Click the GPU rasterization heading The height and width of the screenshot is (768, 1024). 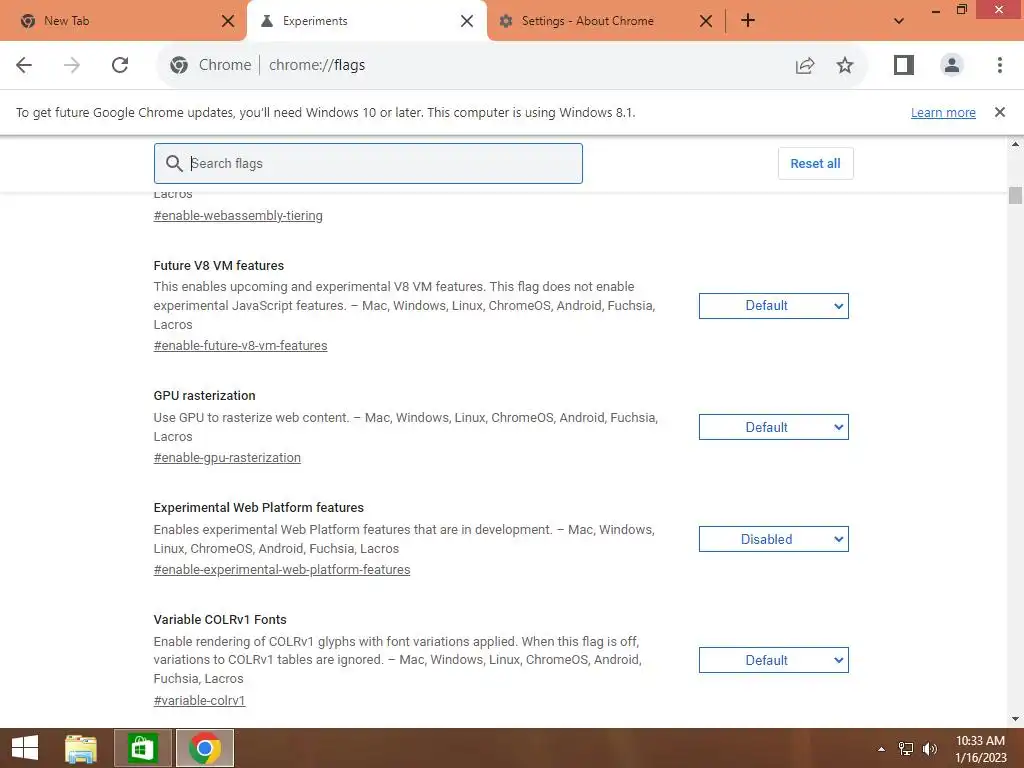point(204,396)
